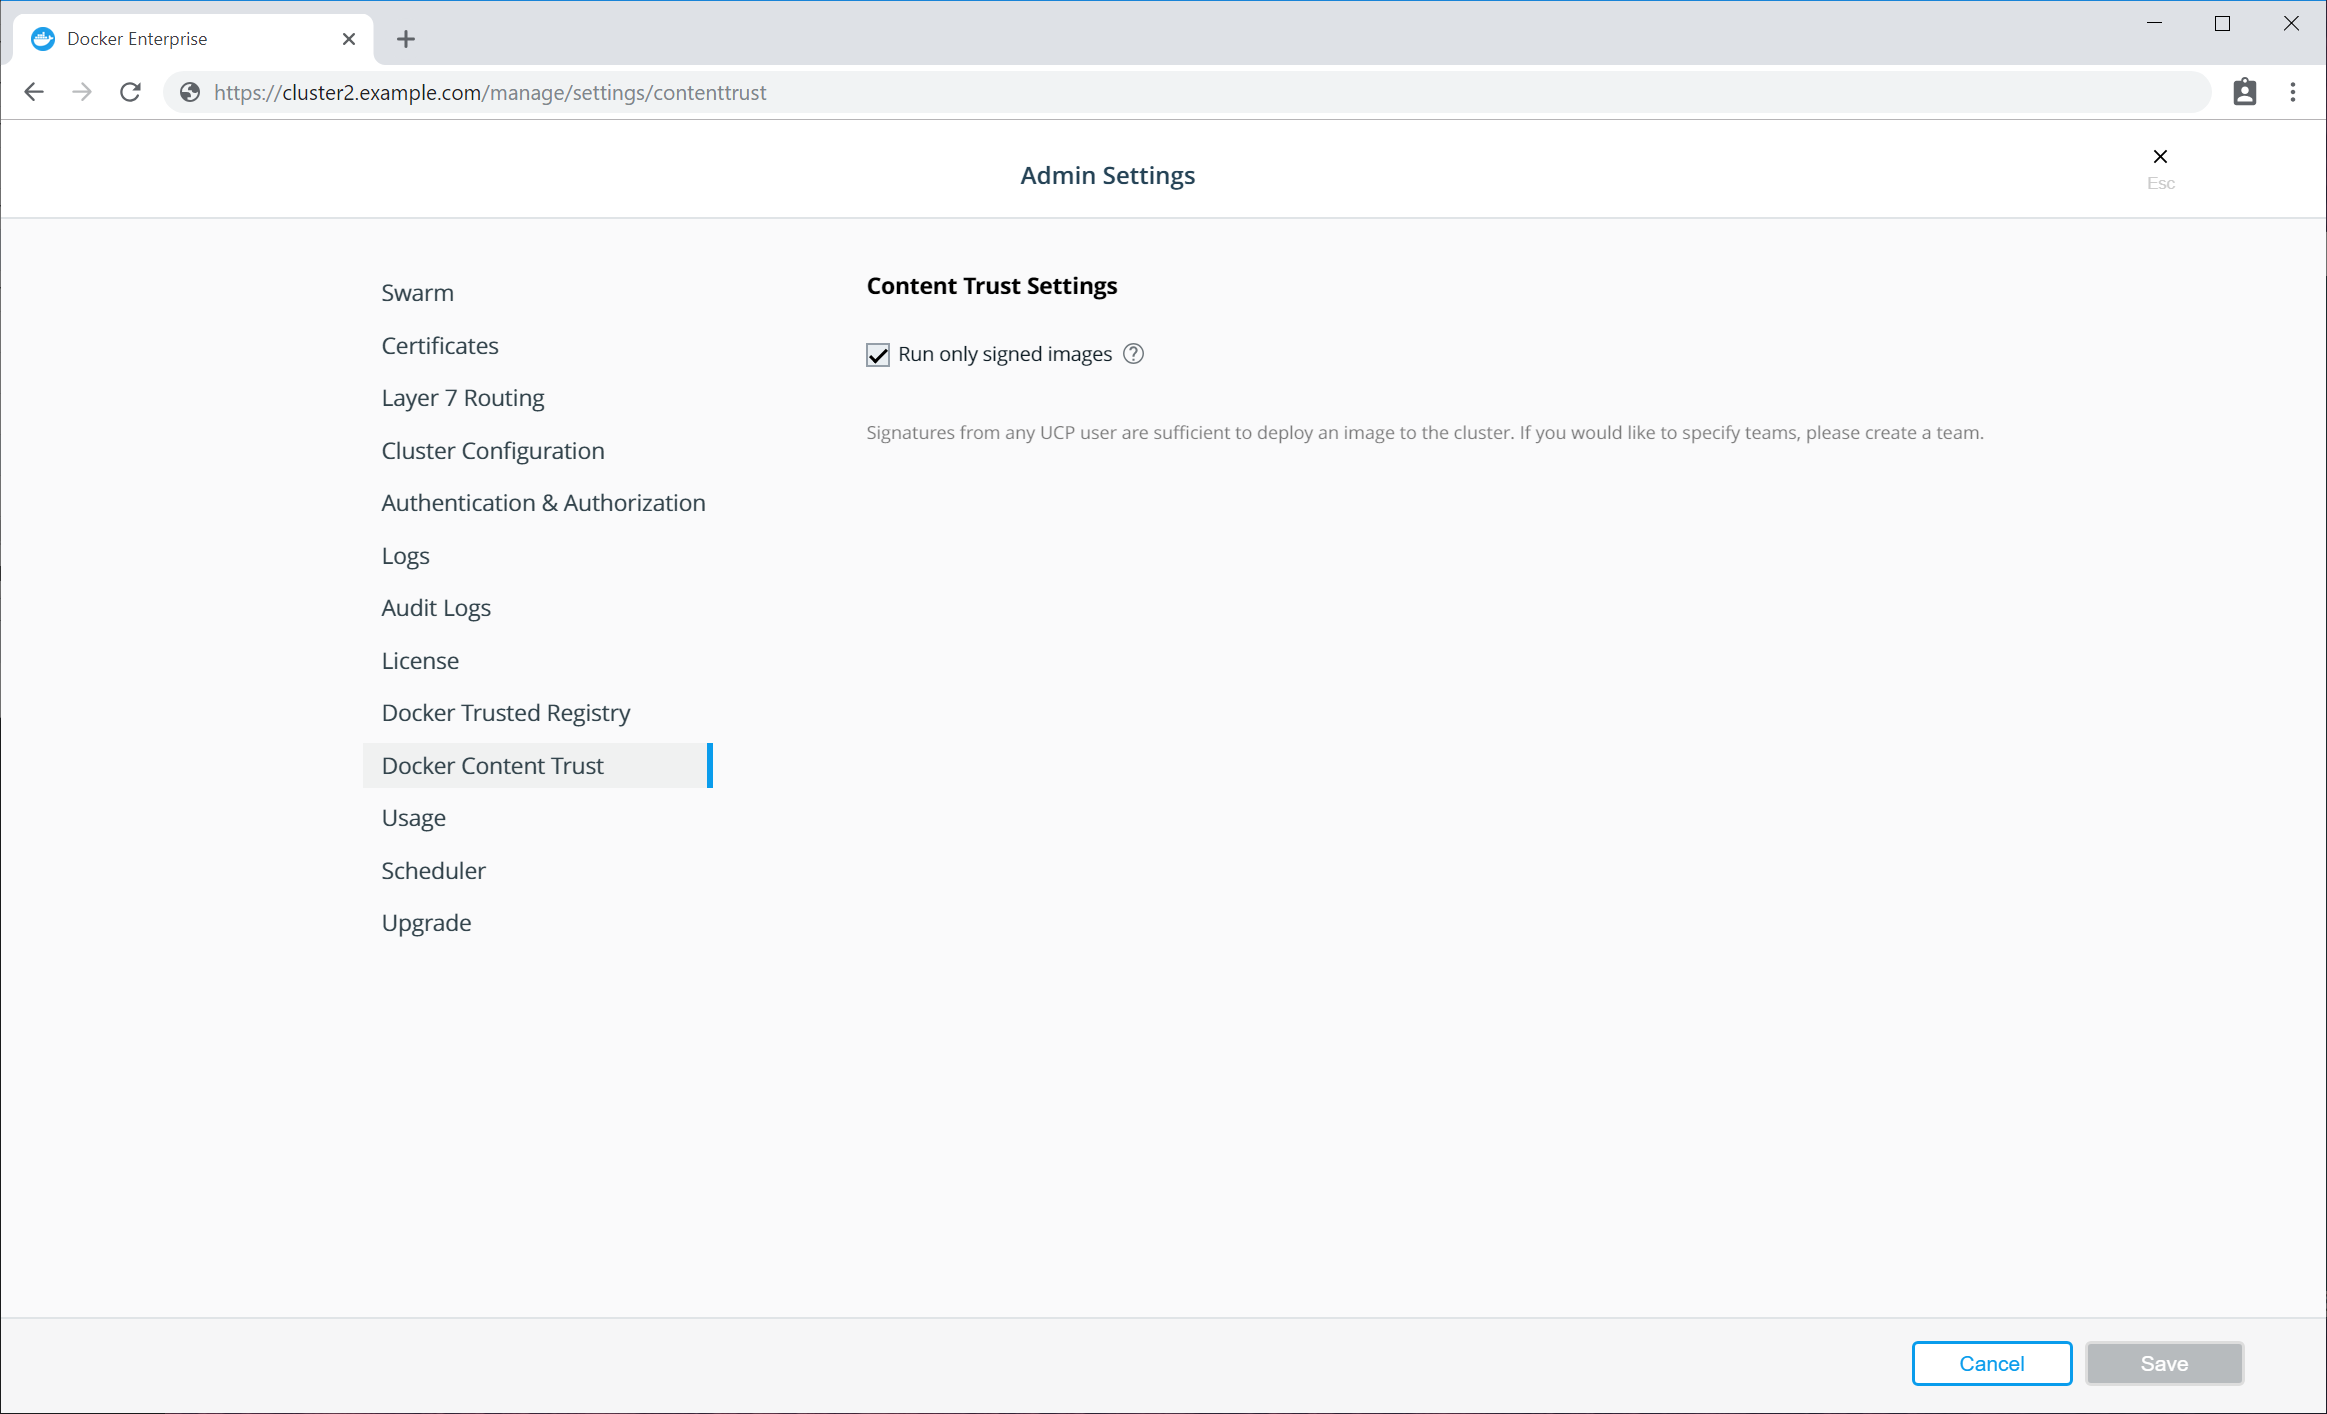Screen dimensions: 2327x1414
Task: Select Layer 7 Routing in sidebar
Action: coord(462,398)
